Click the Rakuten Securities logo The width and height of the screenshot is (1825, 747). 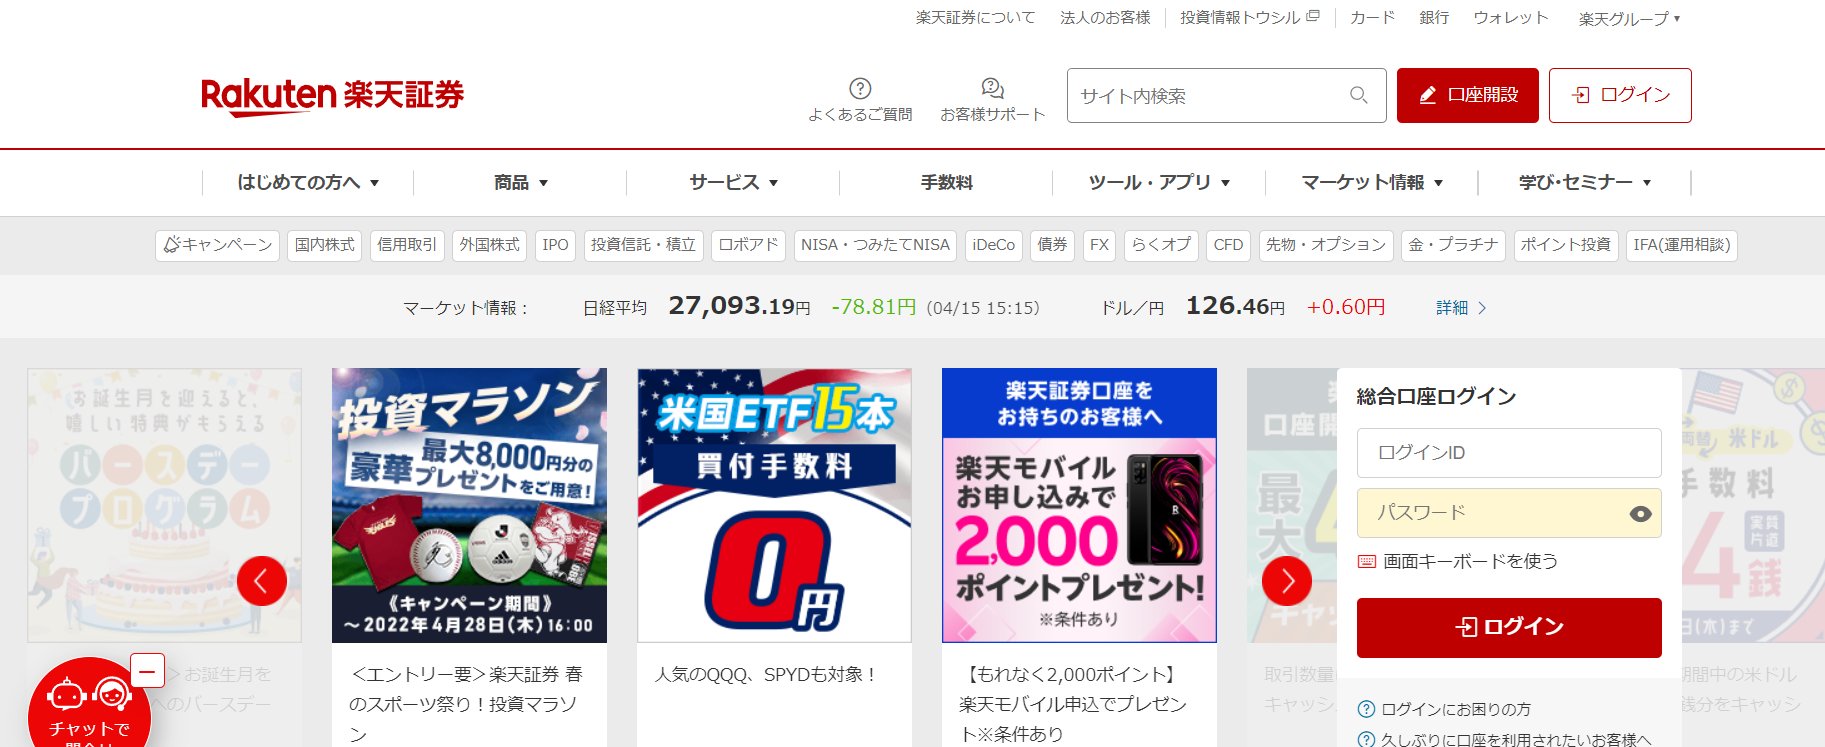click(332, 96)
